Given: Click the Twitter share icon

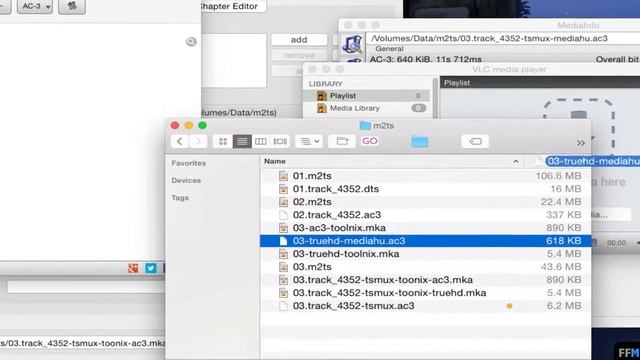Looking at the screenshot, I should pyautogui.click(x=151, y=268).
